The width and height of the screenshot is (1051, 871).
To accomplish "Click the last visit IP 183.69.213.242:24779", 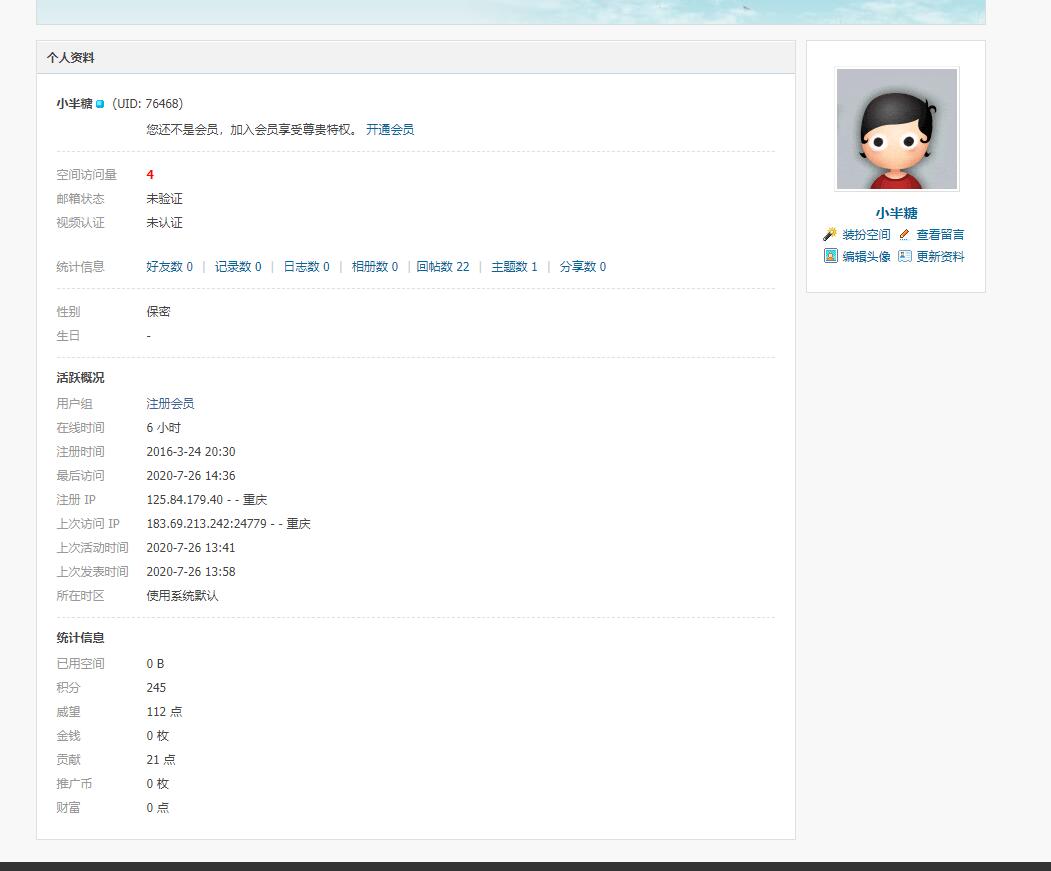I will click(206, 524).
